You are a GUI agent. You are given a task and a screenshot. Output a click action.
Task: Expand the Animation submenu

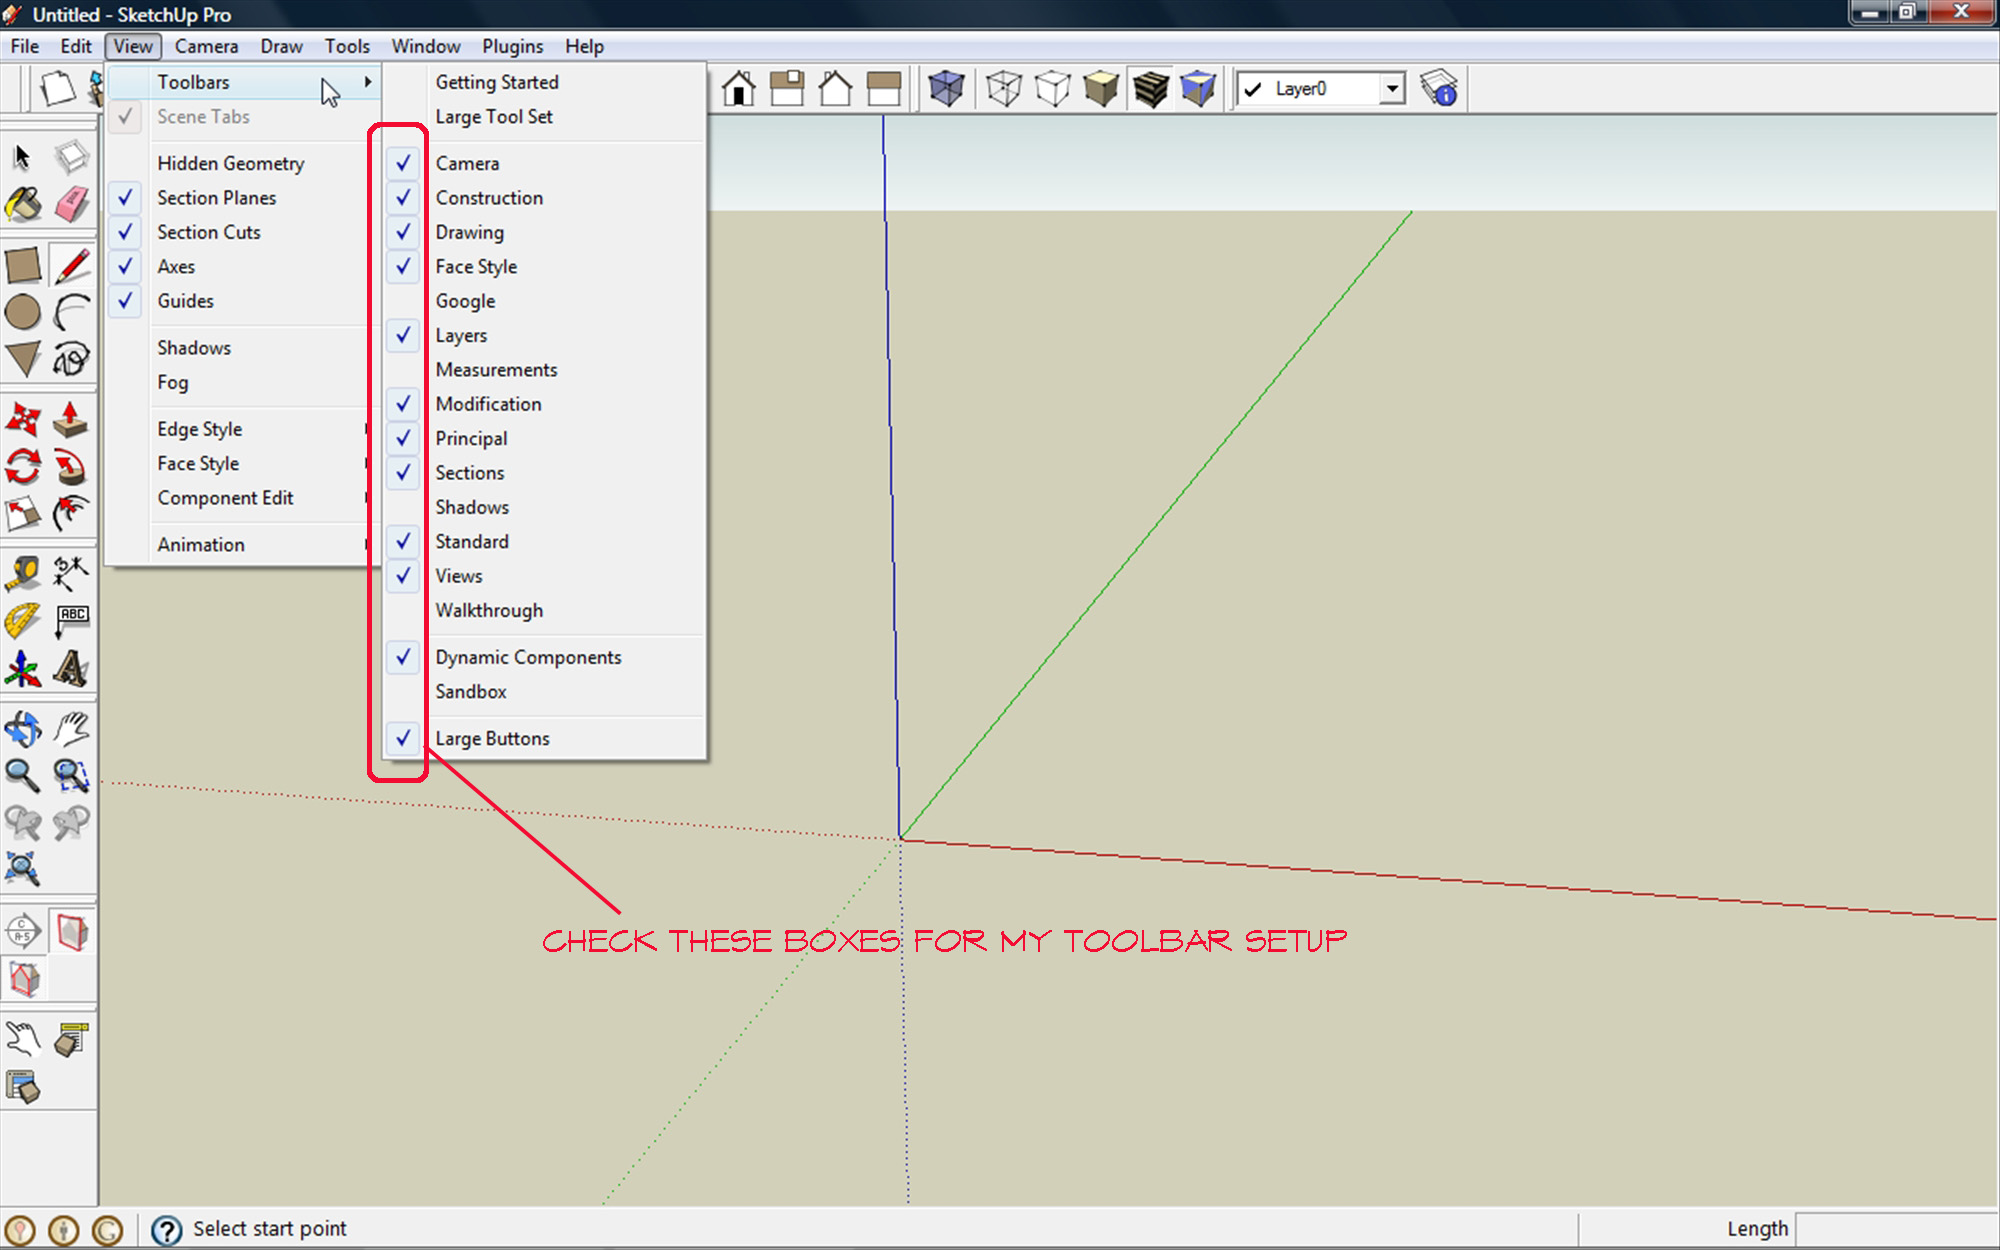pos(201,545)
